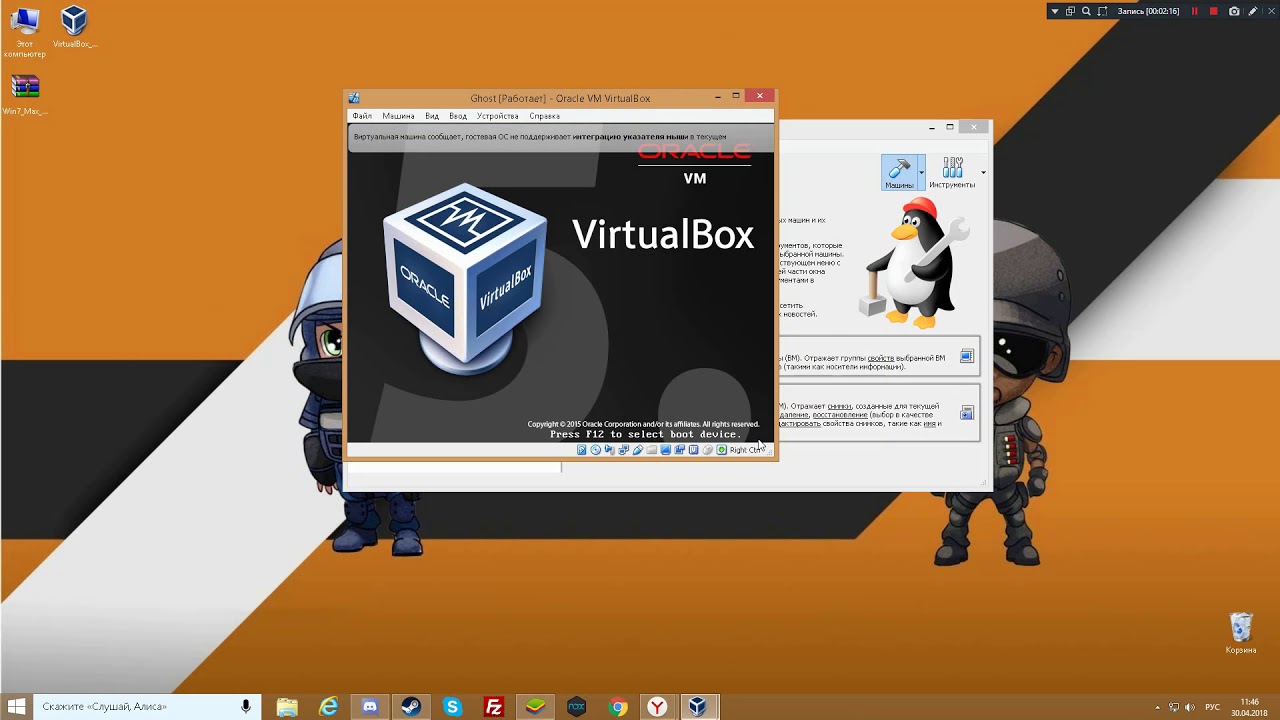Open the Устройства menu
The image size is (1280, 720).
coord(497,116)
